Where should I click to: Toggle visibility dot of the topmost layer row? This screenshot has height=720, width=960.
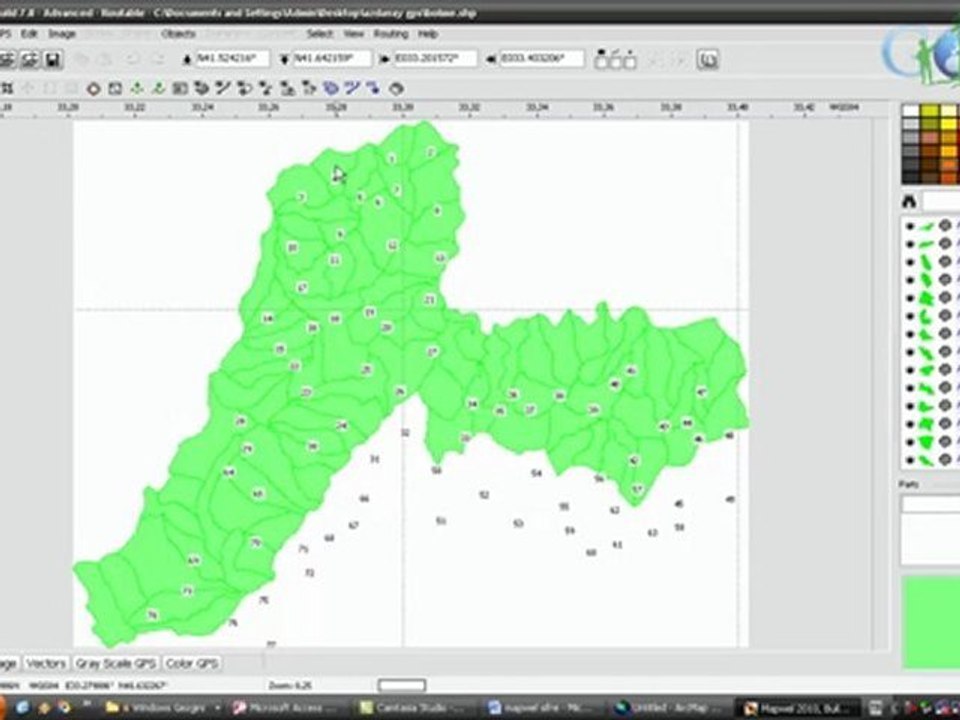(909, 226)
